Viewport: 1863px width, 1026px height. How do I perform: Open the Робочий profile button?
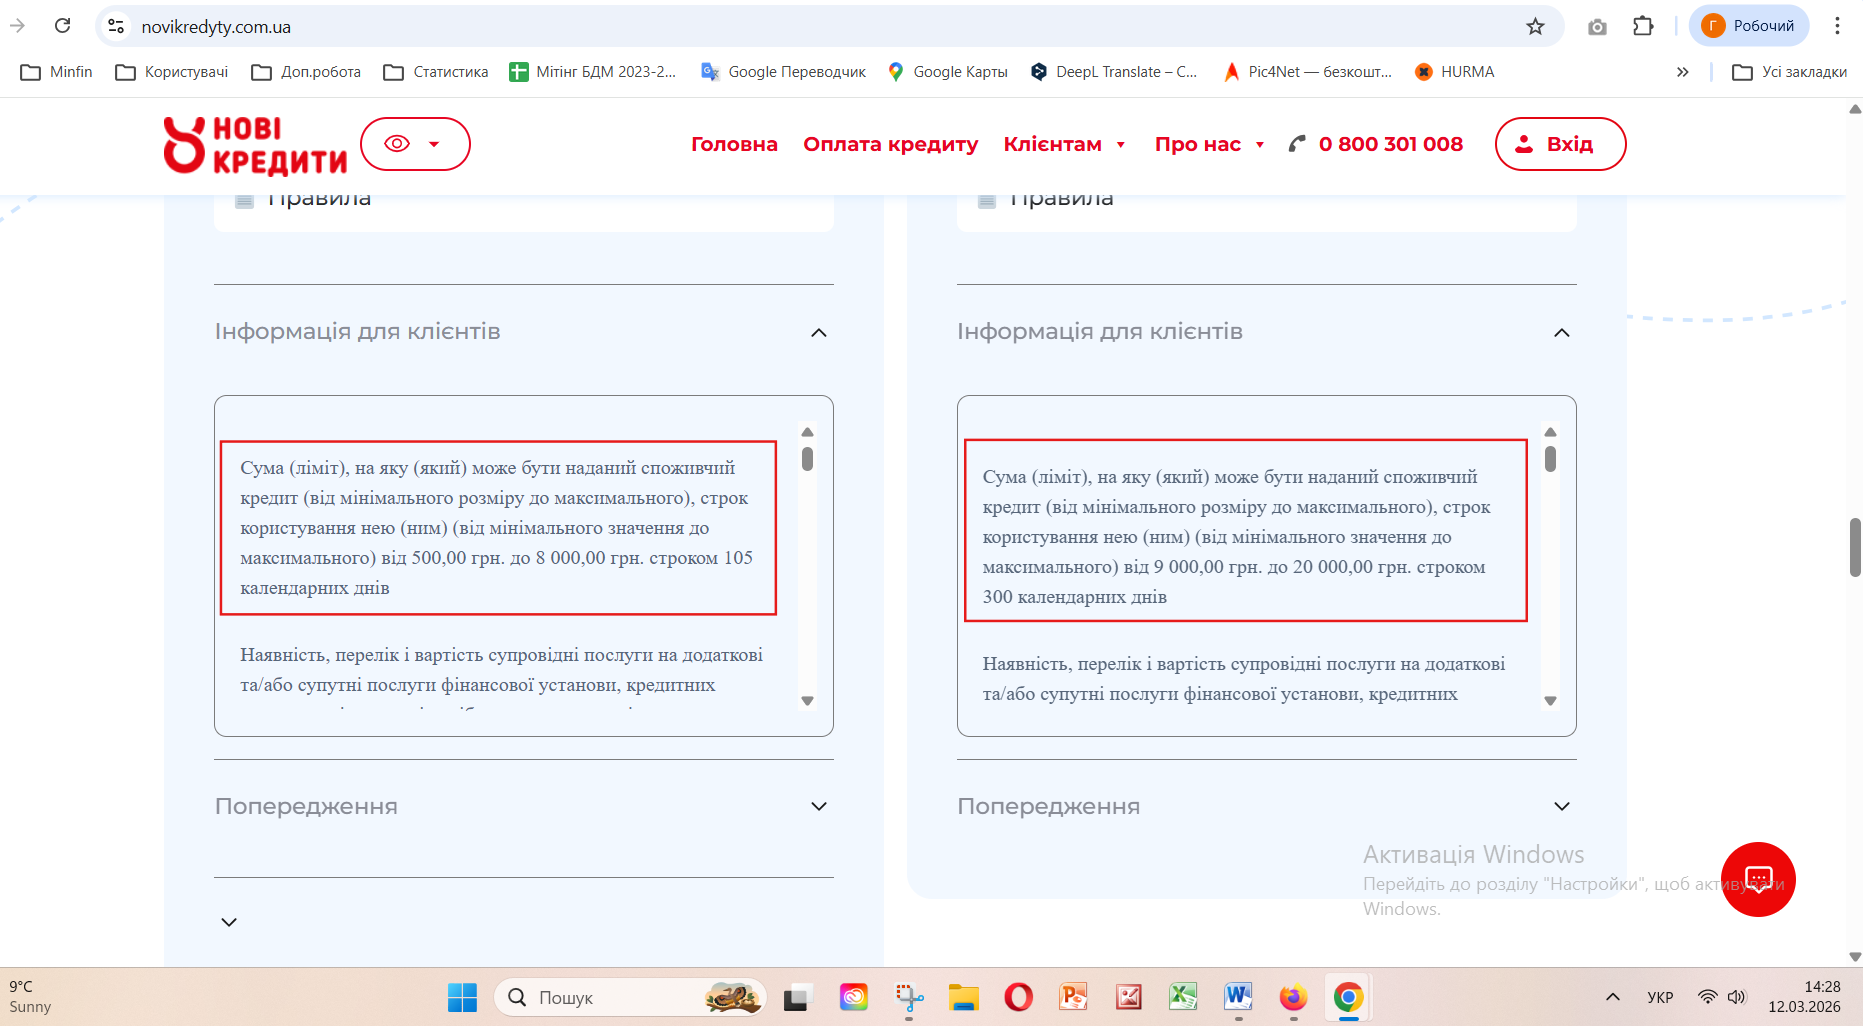click(x=1749, y=26)
